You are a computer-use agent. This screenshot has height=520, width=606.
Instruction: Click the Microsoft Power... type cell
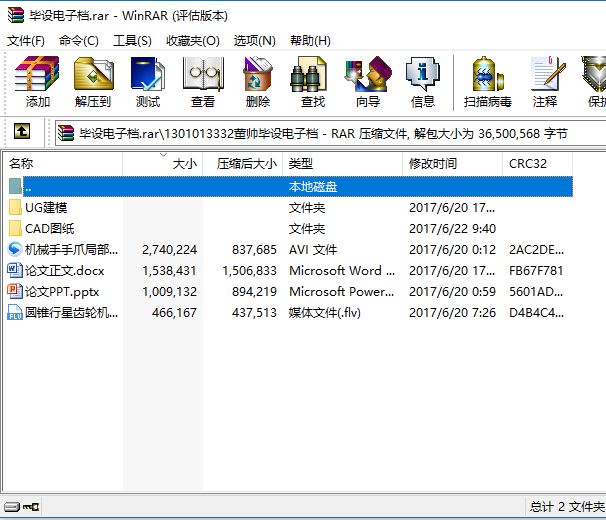click(x=342, y=291)
